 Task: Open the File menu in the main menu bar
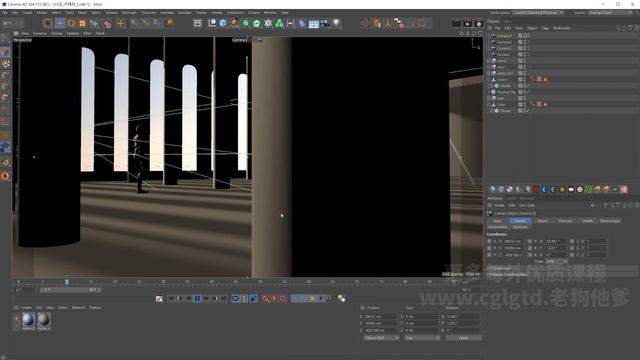coord(4,13)
